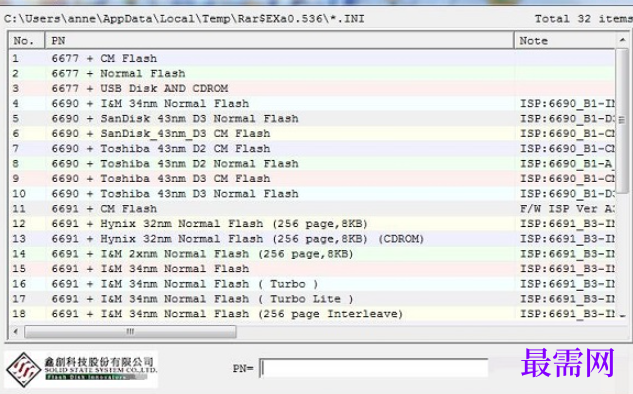Select '6690 + Toshiba 43nm D3 CM Flash'
Screen dimensions: 633x394
312,178
